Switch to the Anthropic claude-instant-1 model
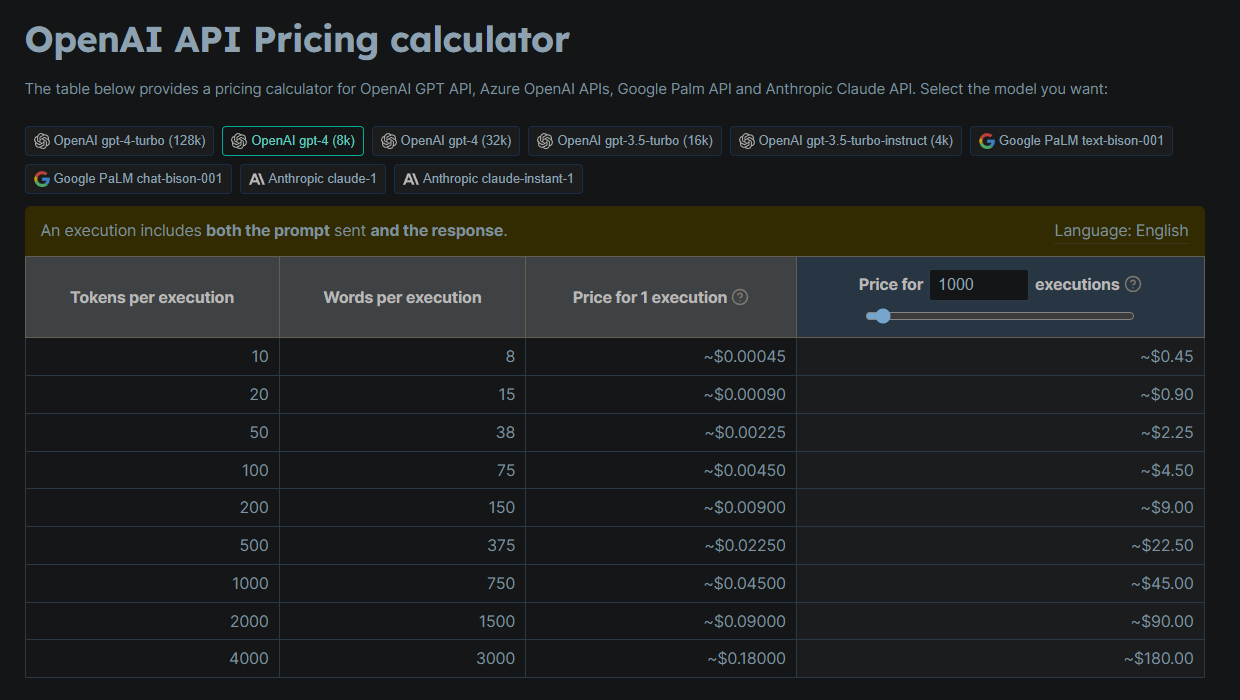Screen dimensions: 1240x700 (488, 179)
